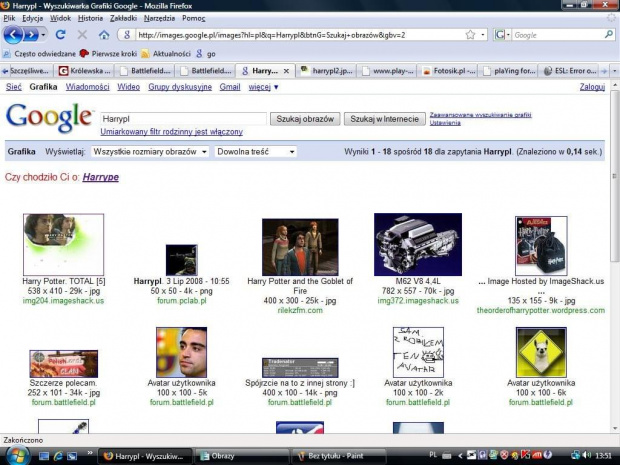Open the go bookmark
The height and width of the screenshot is (465, 620).
click(x=206, y=53)
